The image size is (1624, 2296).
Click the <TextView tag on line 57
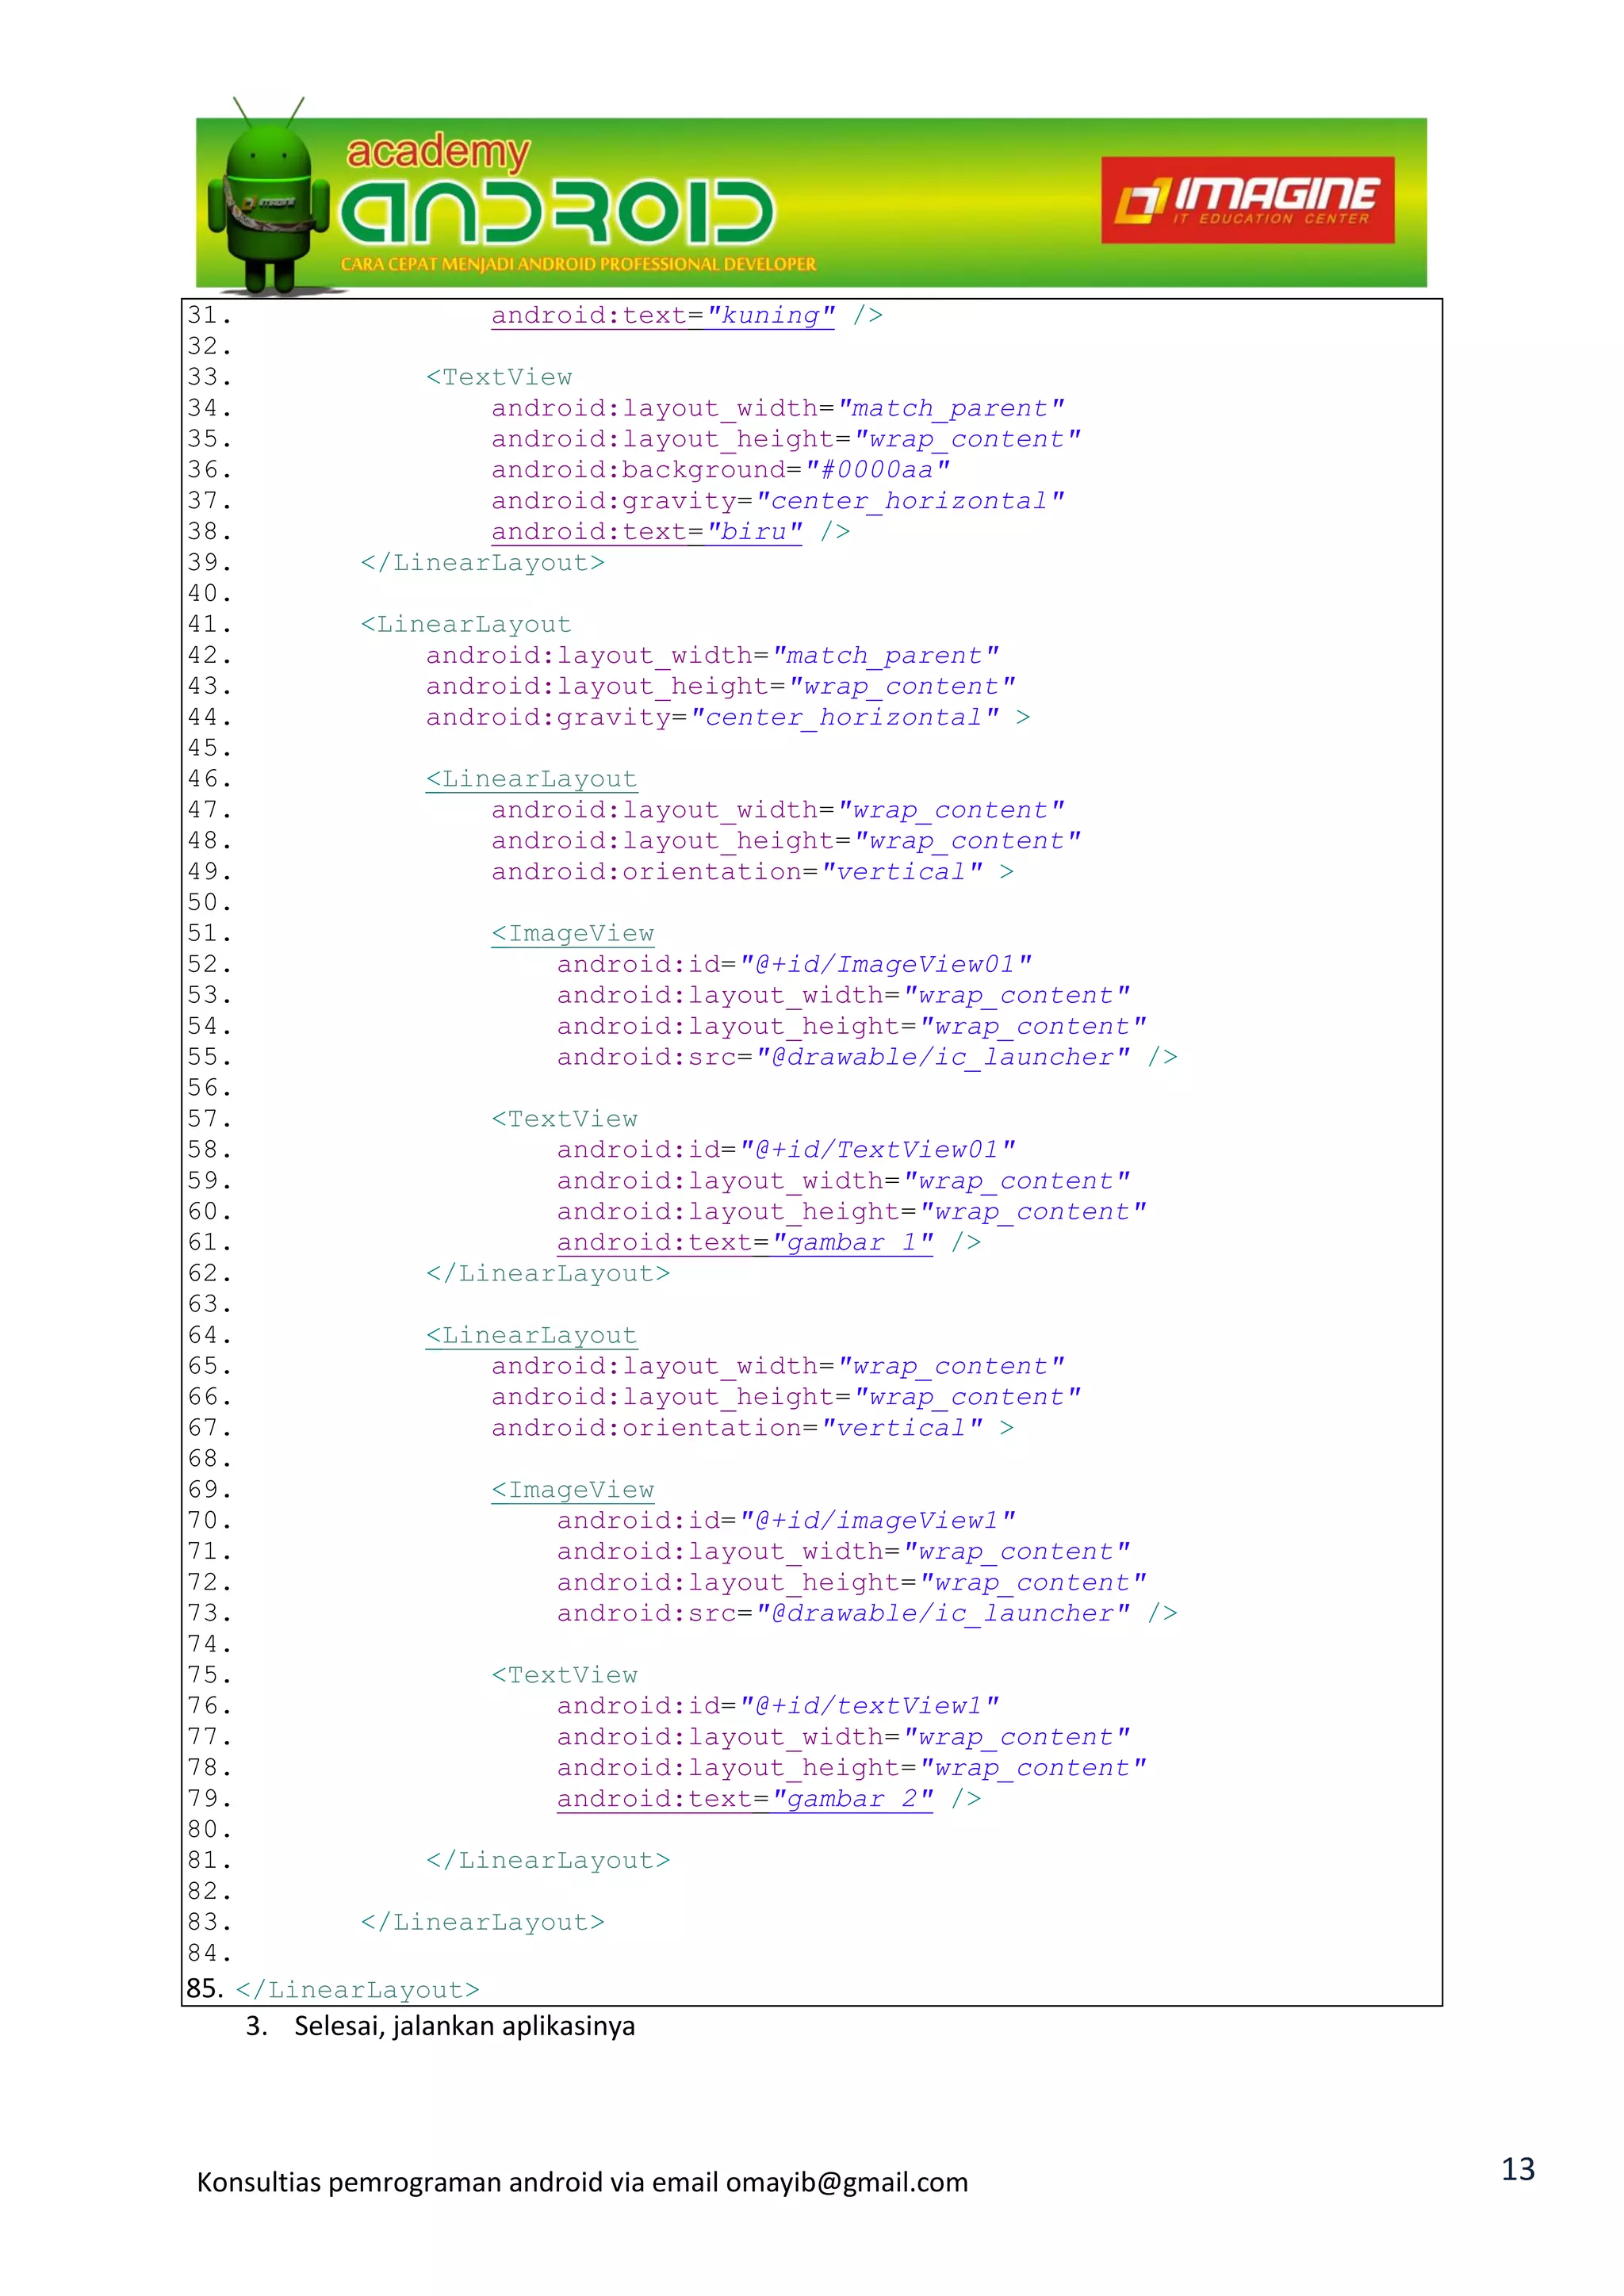click(564, 1119)
